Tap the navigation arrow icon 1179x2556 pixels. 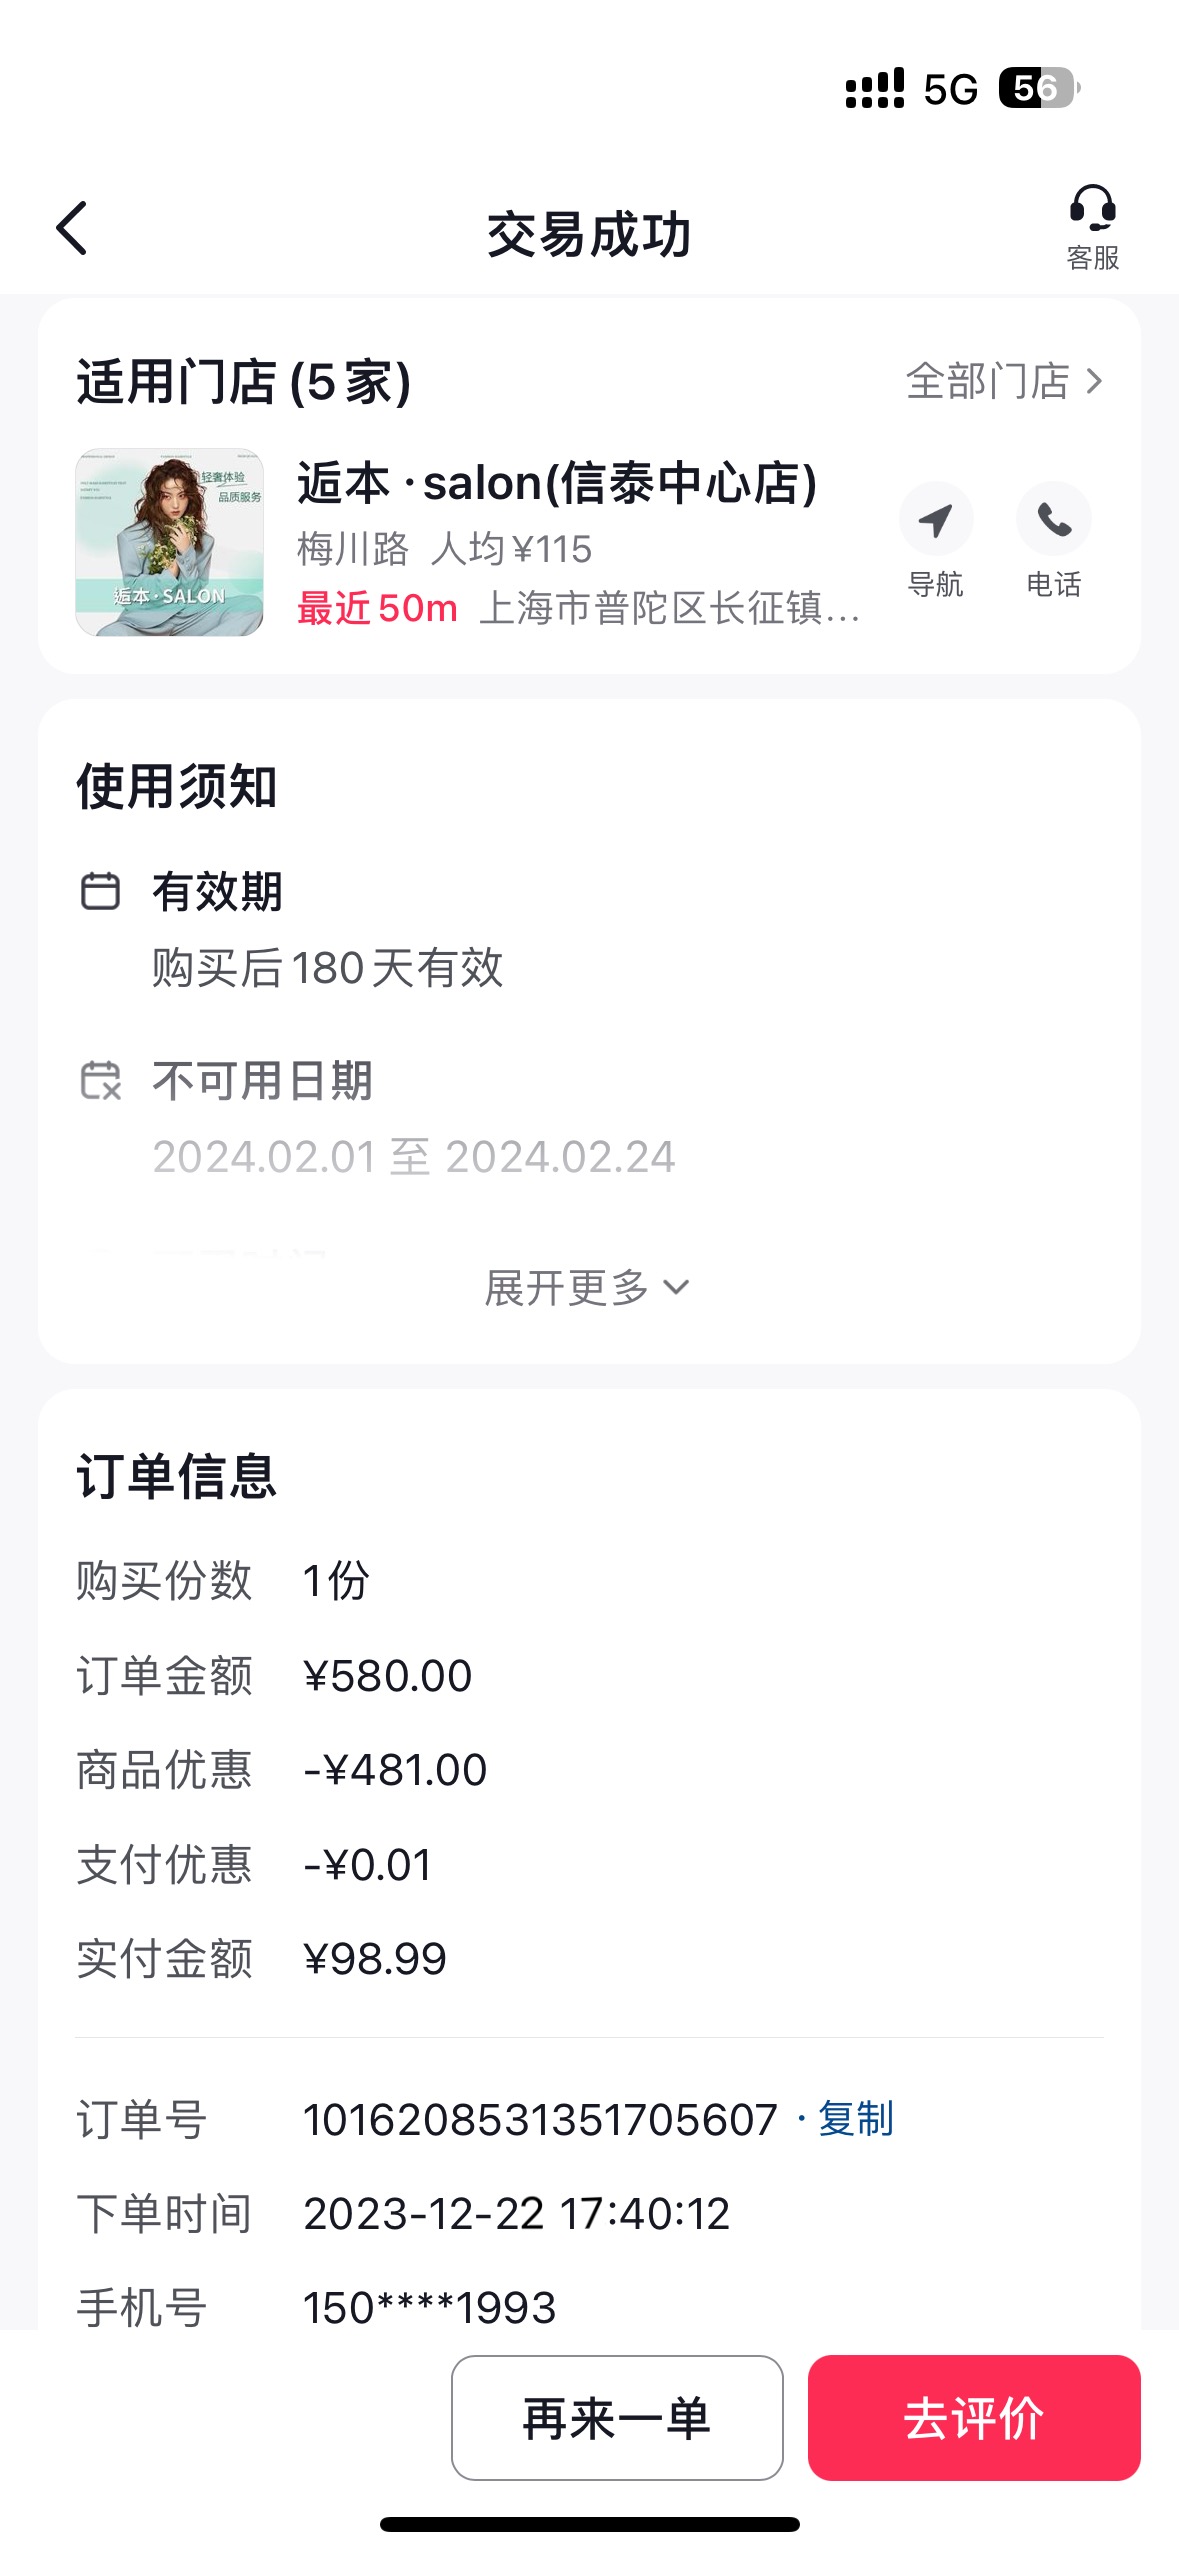click(935, 519)
